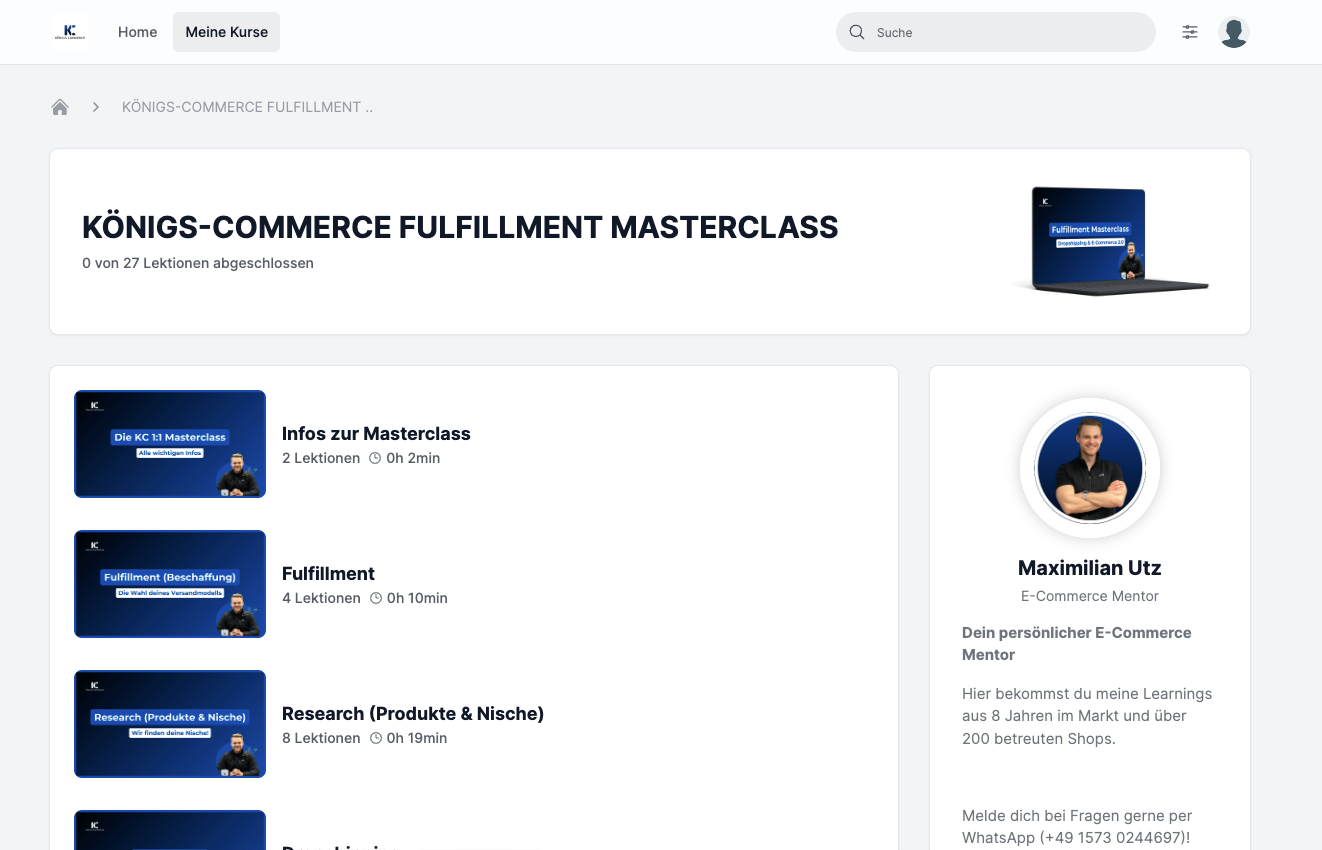Click Maximilian Utz's profile photo

click(x=1089, y=467)
